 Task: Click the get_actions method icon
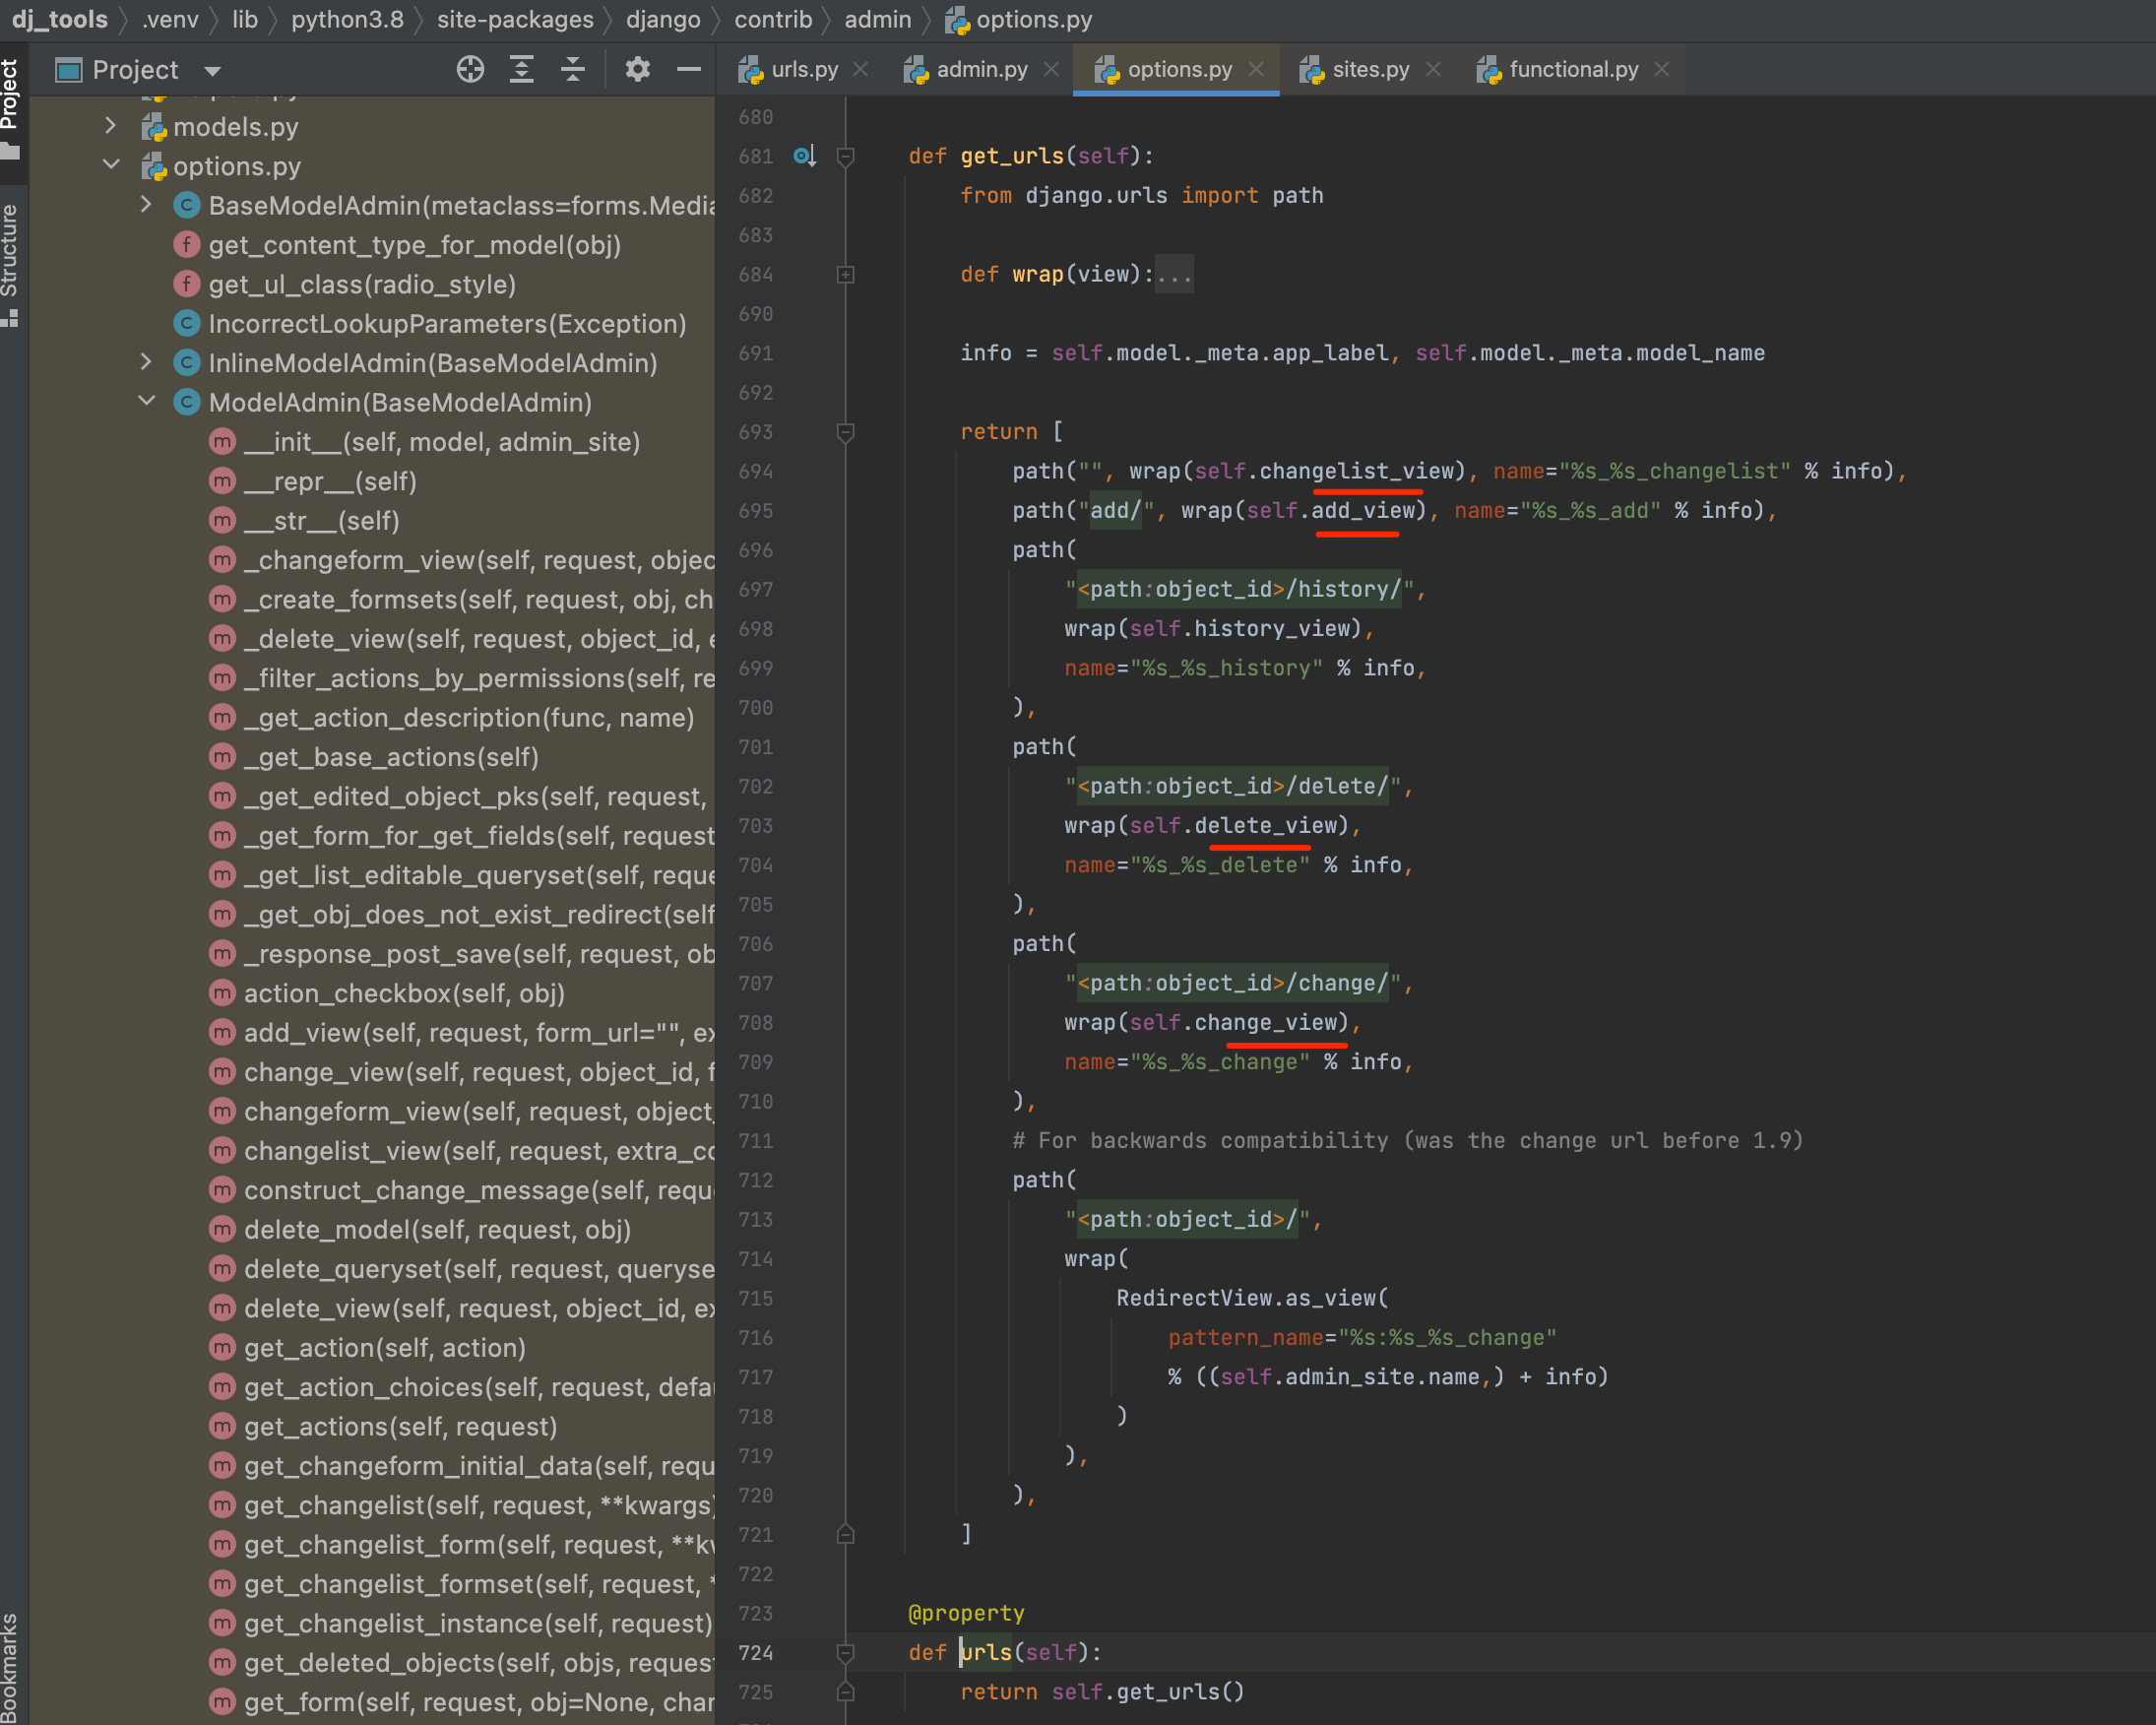[x=222, y=1426]
